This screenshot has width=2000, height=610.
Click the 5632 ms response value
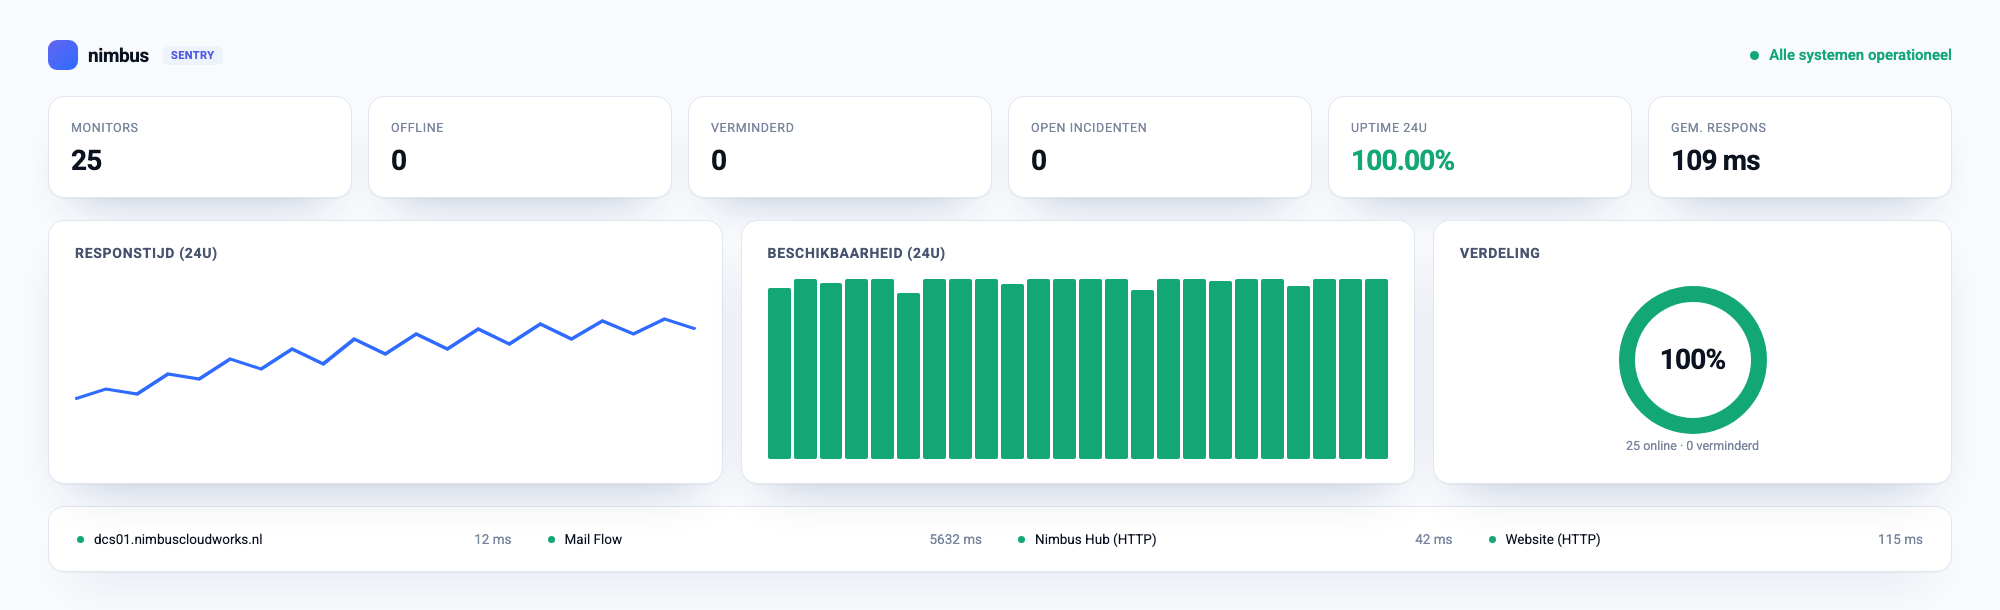pyautogui.click(x=955, y=539)
